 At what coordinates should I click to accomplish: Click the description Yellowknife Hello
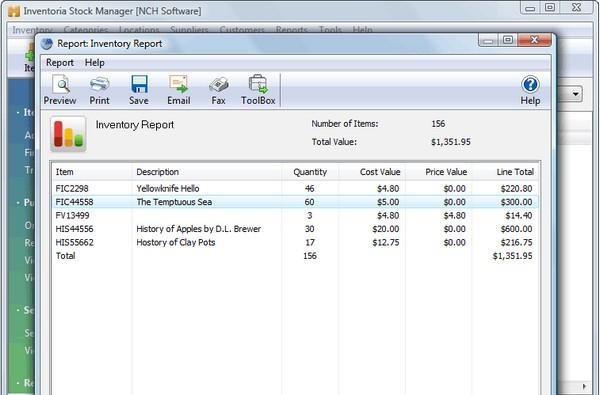168,188
